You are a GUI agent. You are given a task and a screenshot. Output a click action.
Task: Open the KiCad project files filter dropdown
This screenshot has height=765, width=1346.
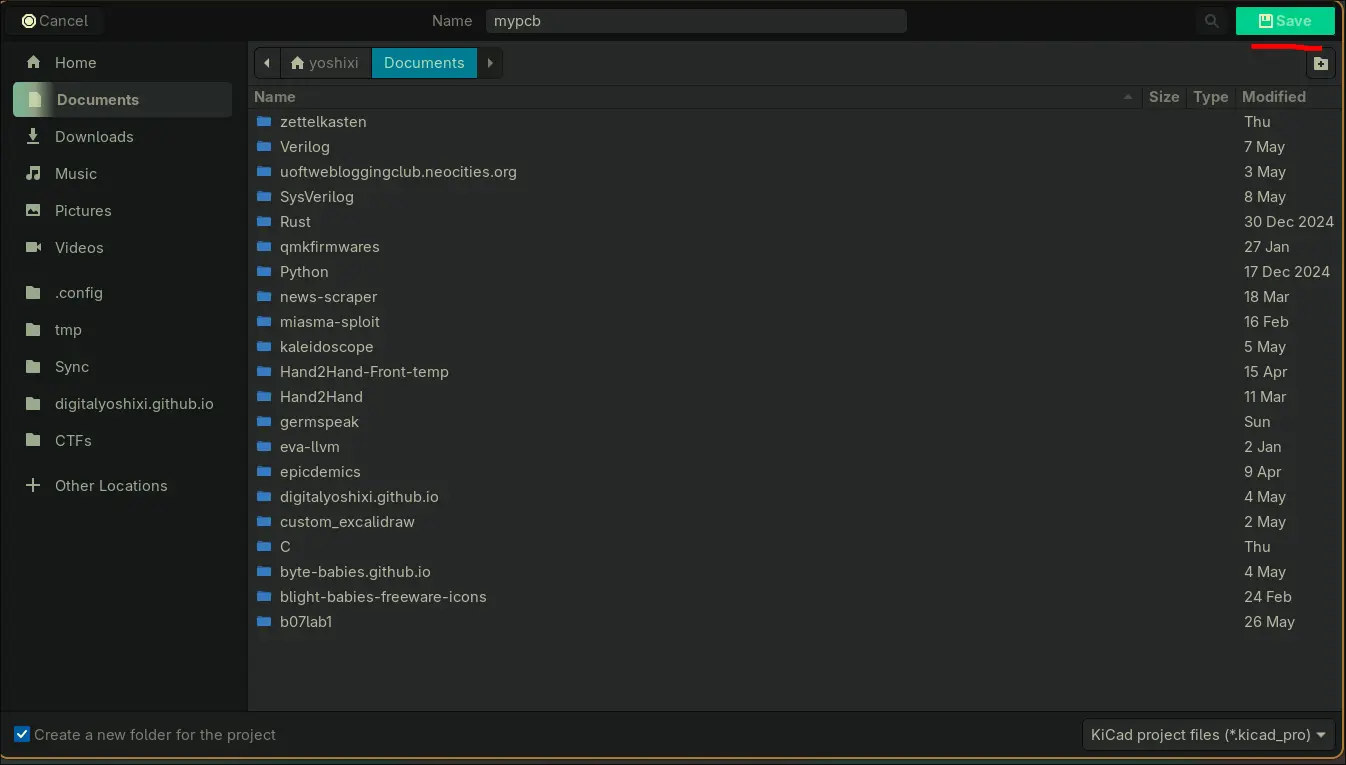pyautogui.click(x=1209, y=734)
